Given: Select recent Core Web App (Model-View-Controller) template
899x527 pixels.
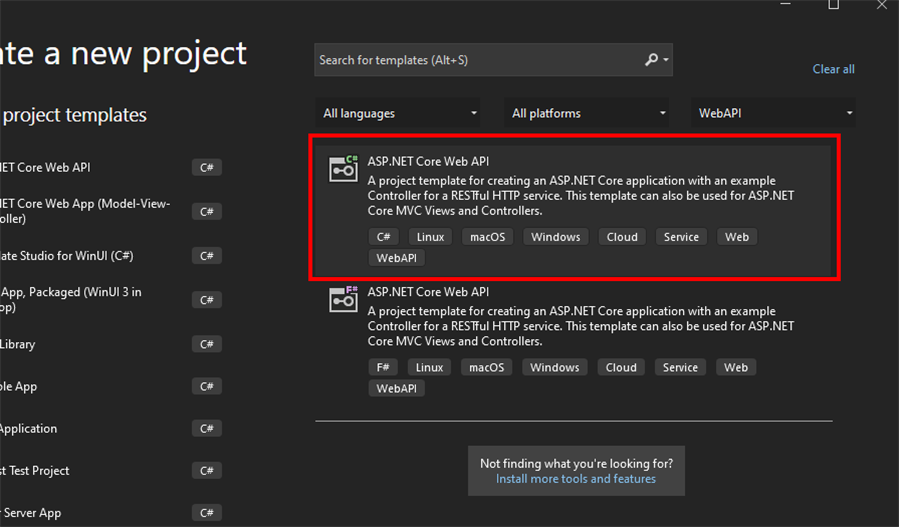Looking at the screenshot, I should click(x=85, y=211).
